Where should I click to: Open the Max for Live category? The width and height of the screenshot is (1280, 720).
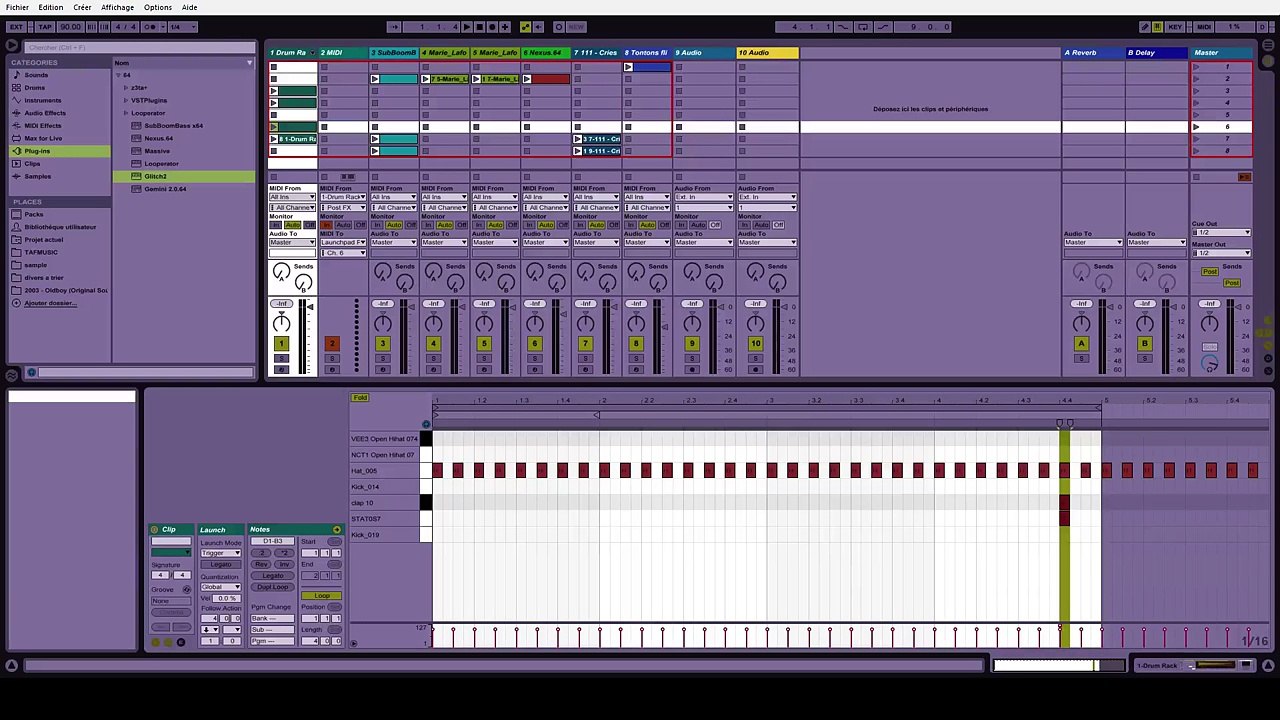coord(43,138)
